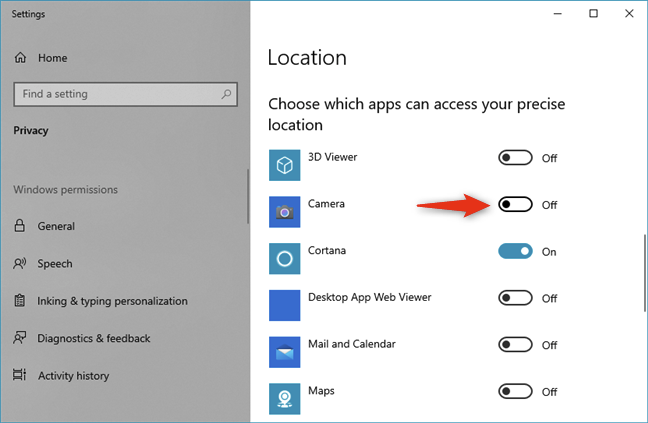Click the Cortana app icon

[284, 259]
